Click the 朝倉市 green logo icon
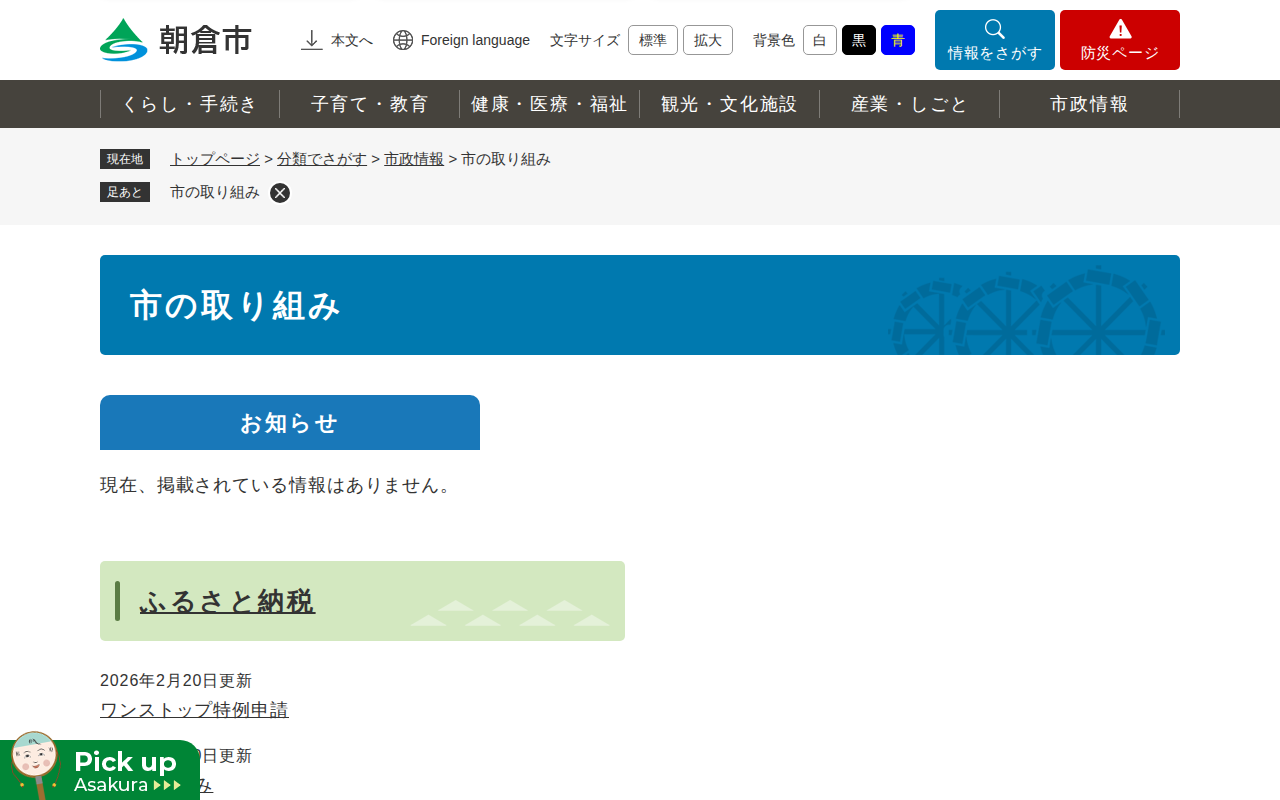Image resolution: width=1280 pixels, height=800 pixels. [x=124, y=40]
